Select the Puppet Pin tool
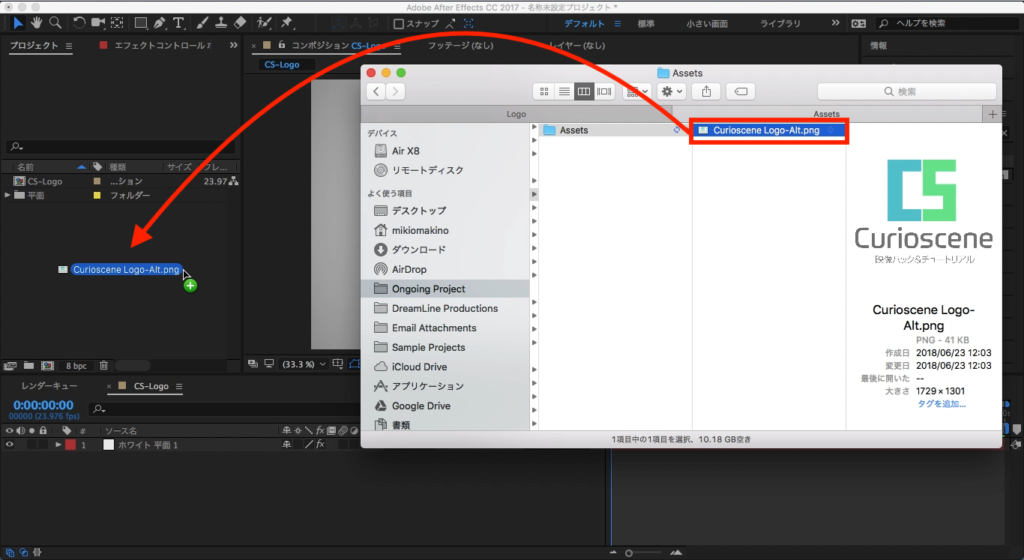 click(x=287, y=22)
